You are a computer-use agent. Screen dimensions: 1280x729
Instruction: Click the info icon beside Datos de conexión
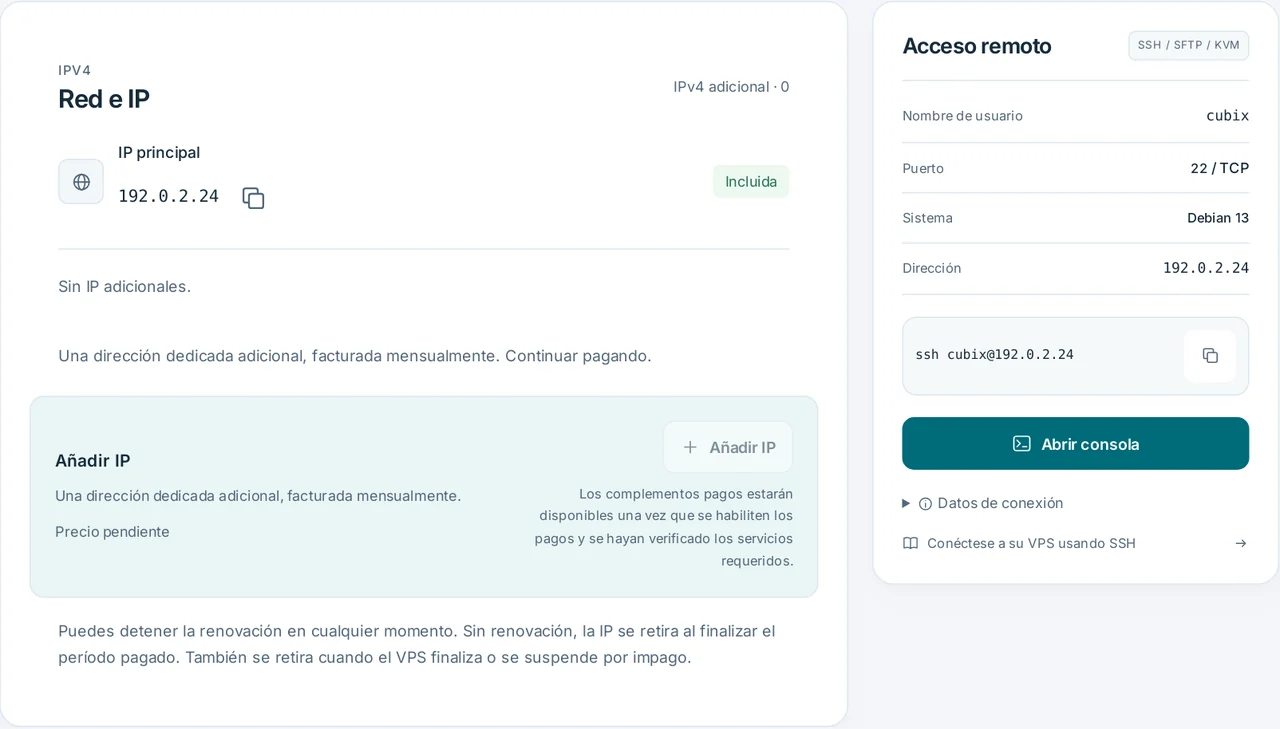click(925, 504)
